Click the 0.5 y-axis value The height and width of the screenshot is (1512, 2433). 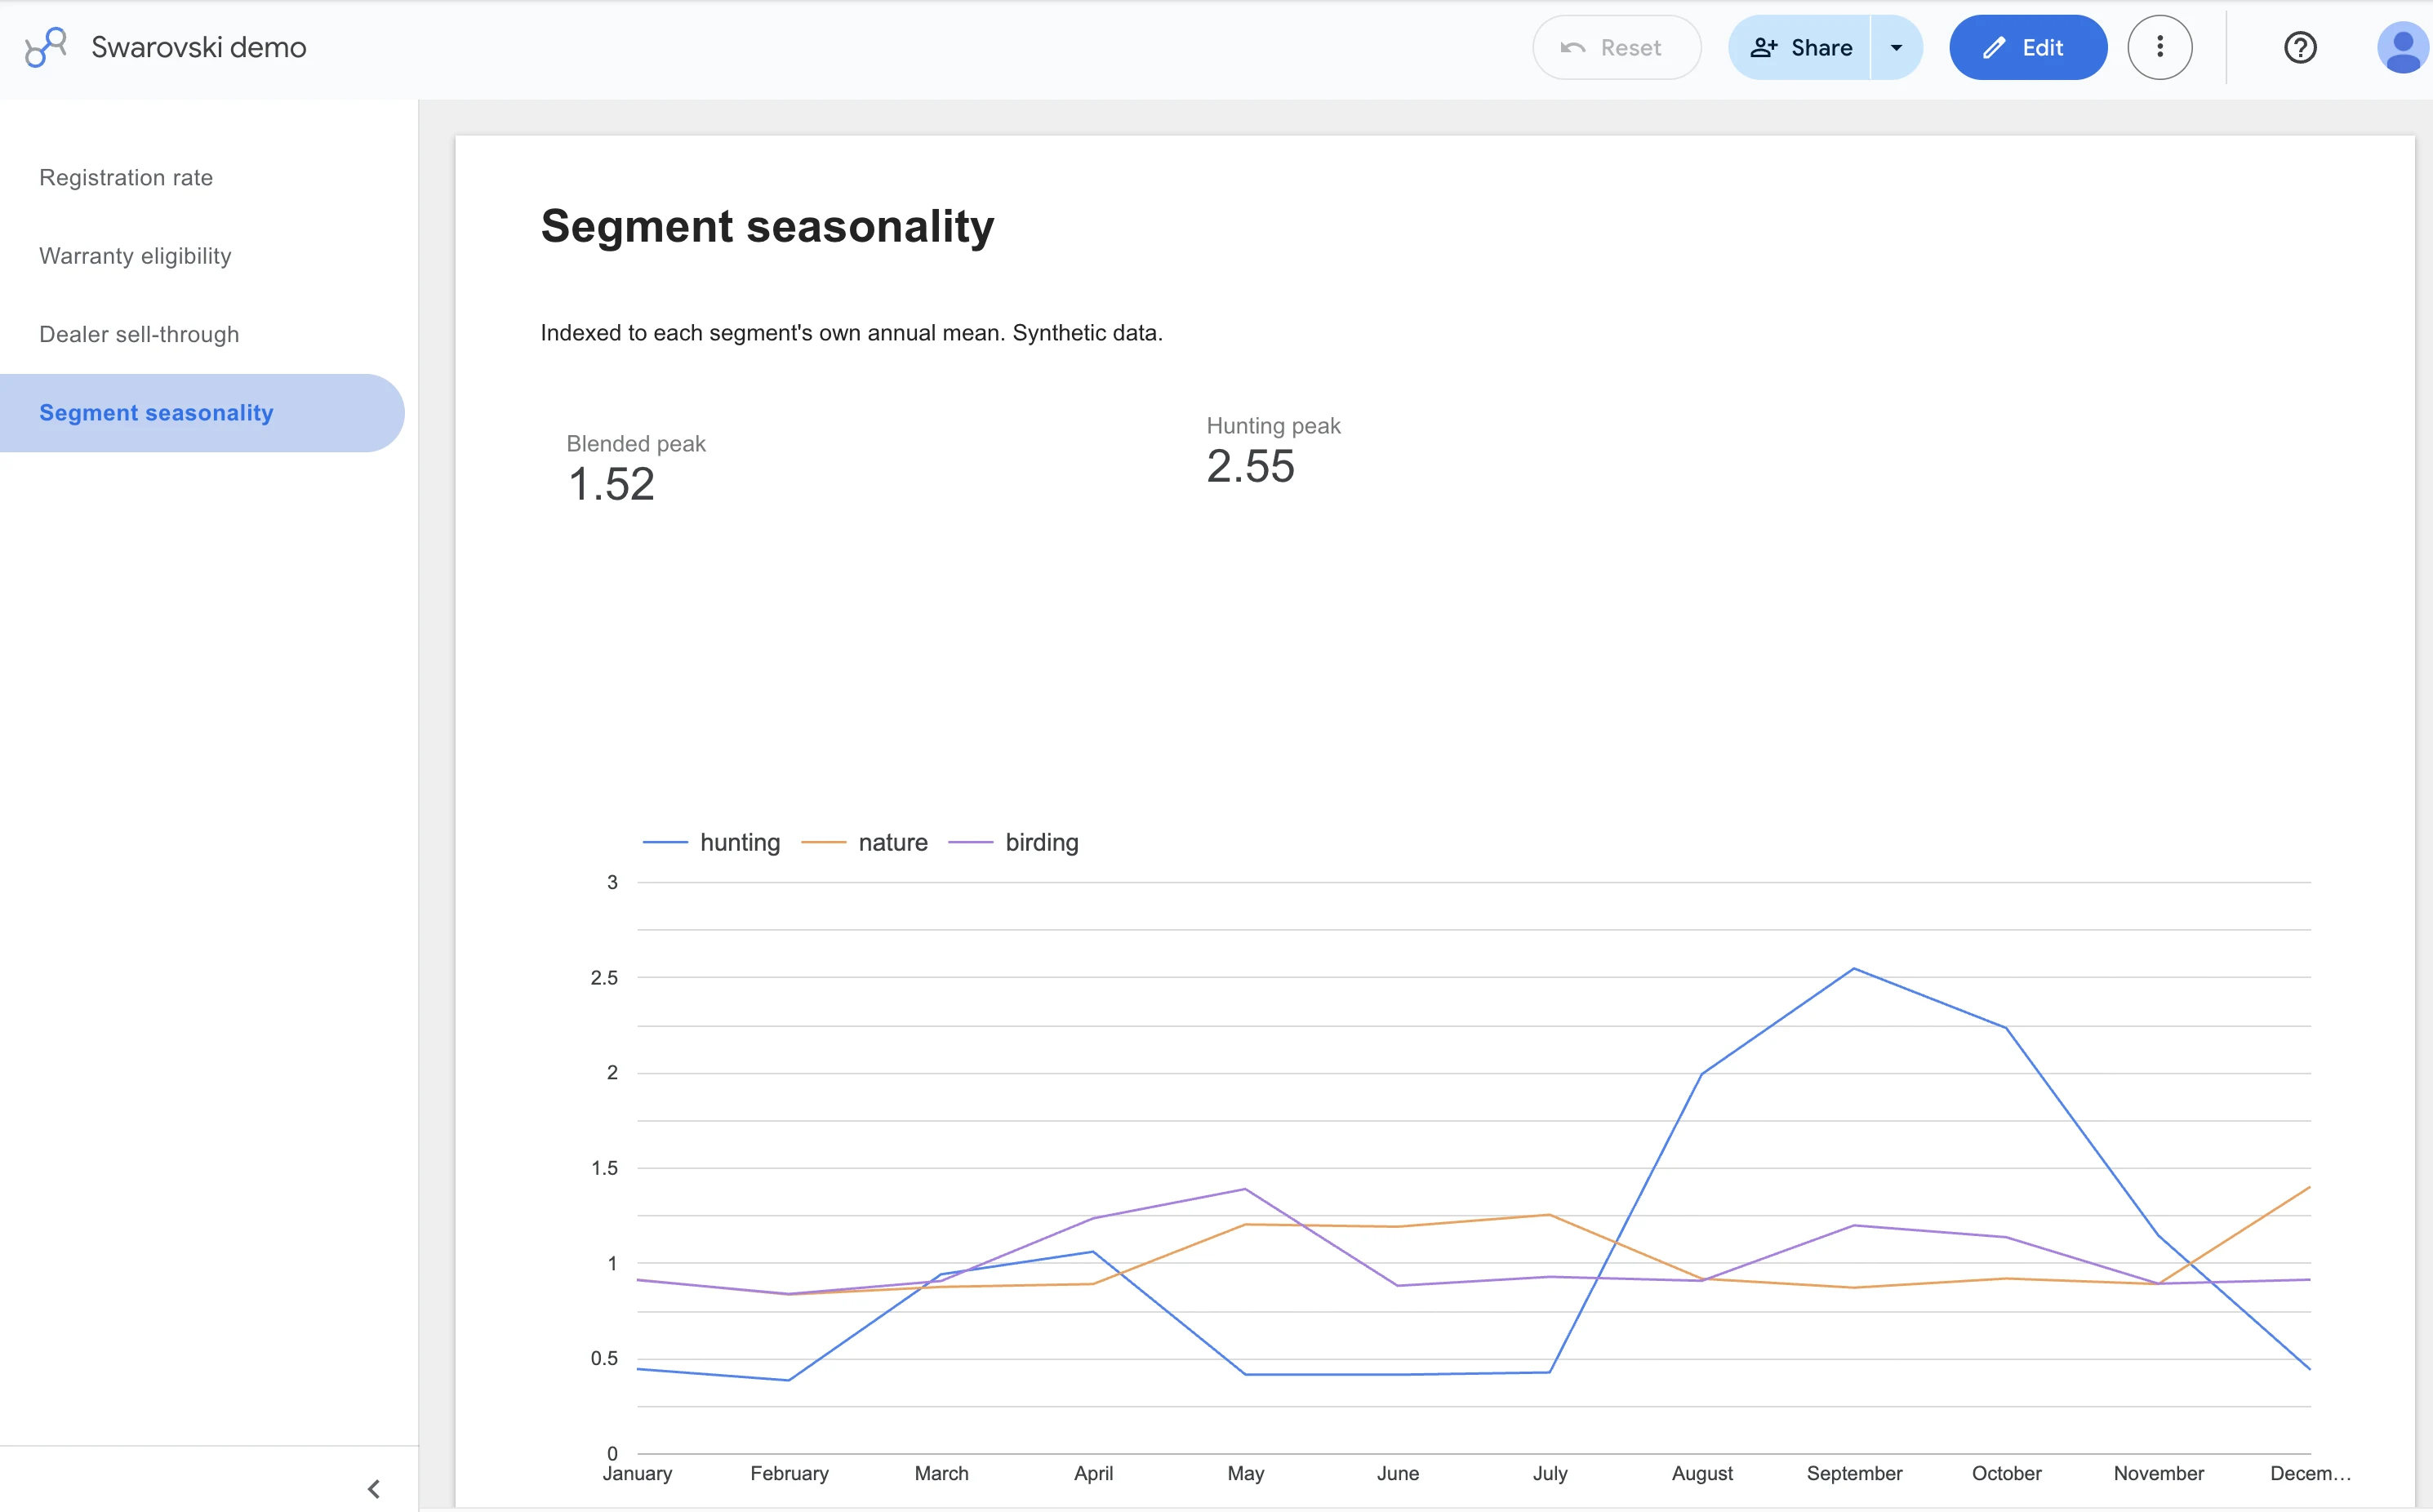coord(604,1358)
